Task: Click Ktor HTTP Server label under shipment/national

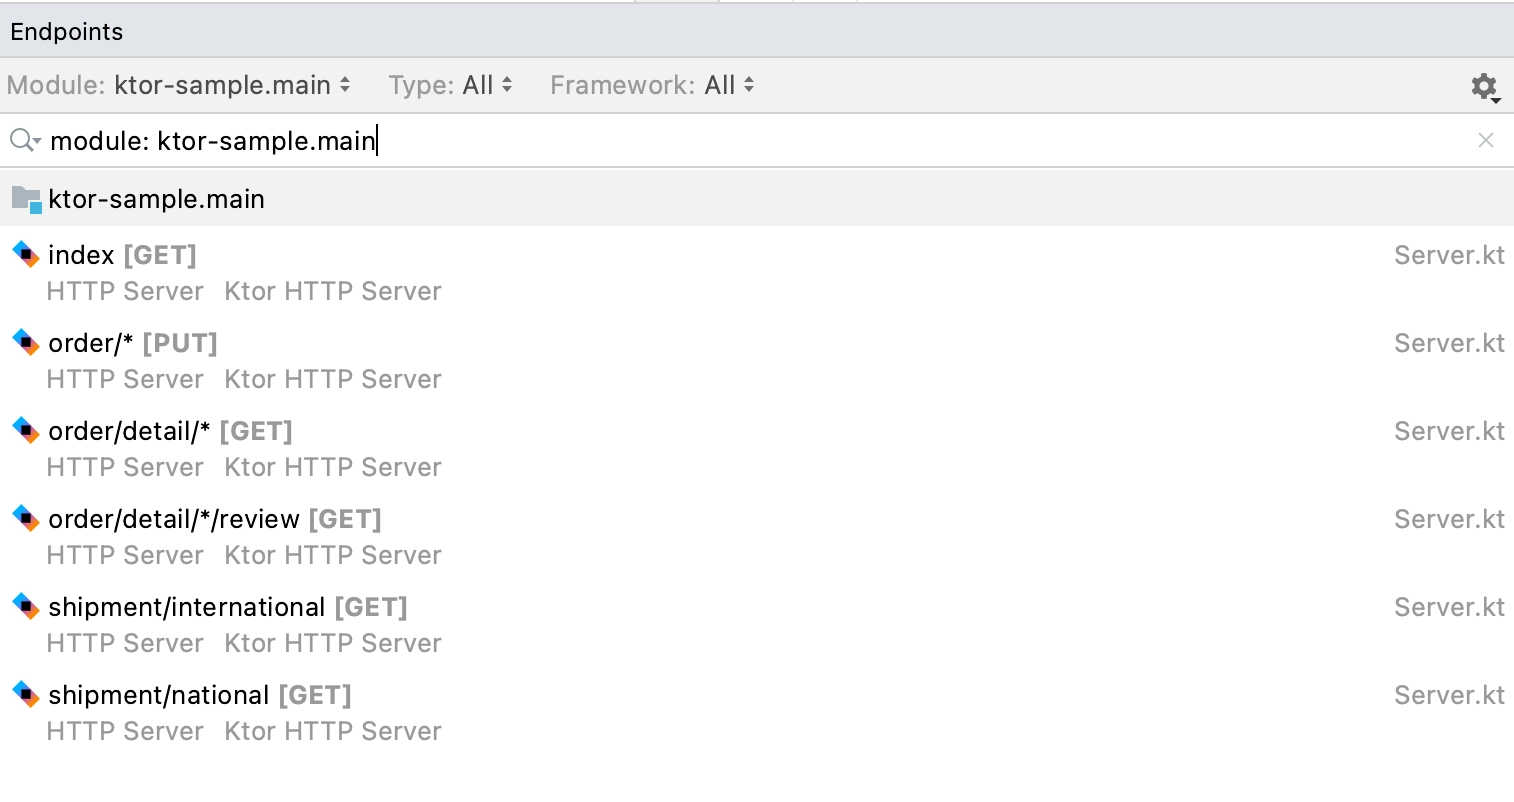Action: 333,731
